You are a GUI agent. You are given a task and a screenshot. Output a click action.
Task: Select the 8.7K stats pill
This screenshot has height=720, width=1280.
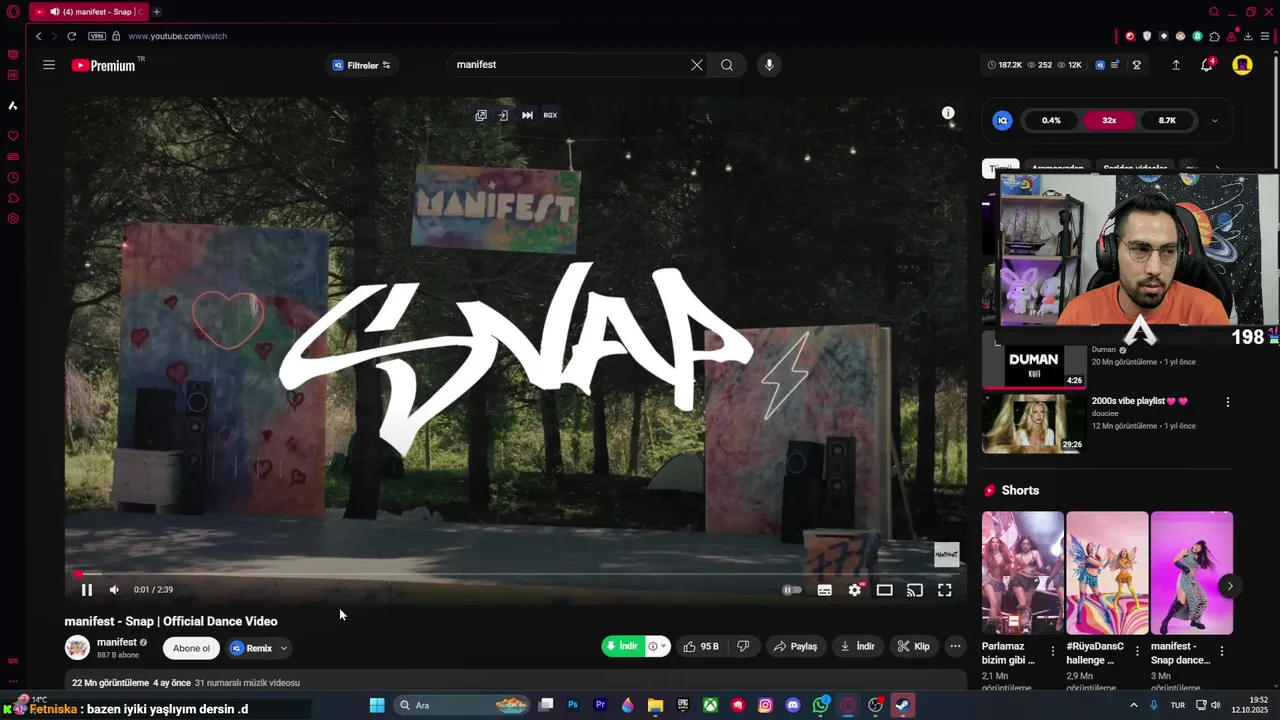coord(1167,120)
